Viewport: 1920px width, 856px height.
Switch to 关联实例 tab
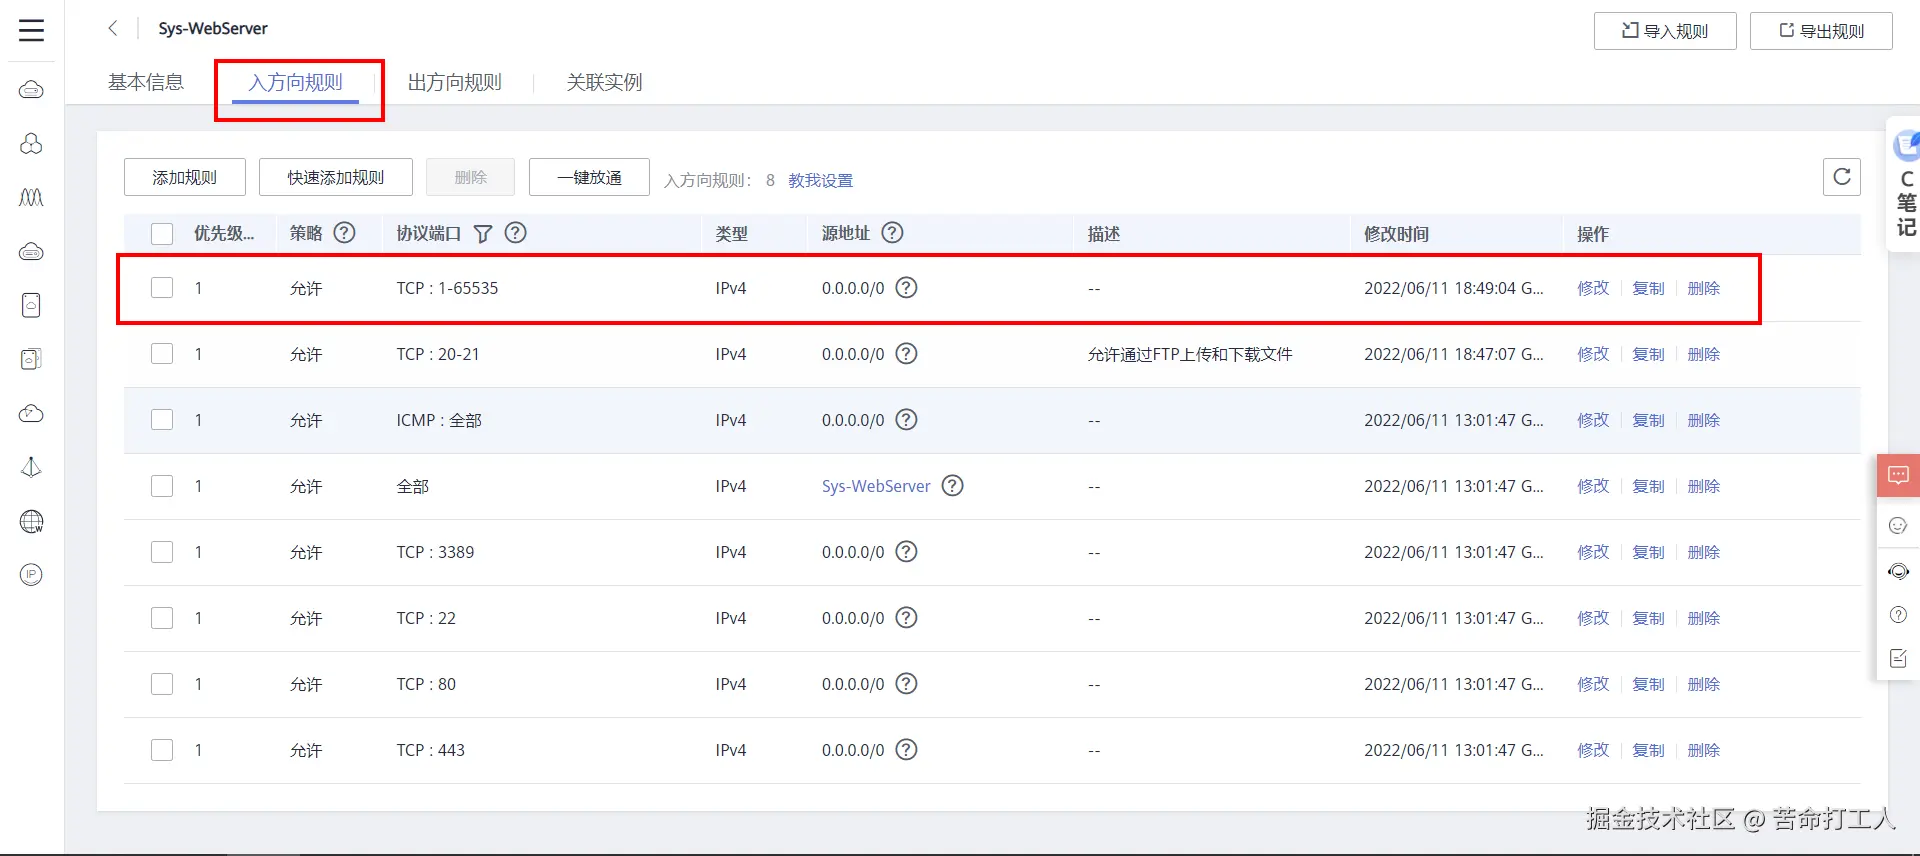coord(604,82)
